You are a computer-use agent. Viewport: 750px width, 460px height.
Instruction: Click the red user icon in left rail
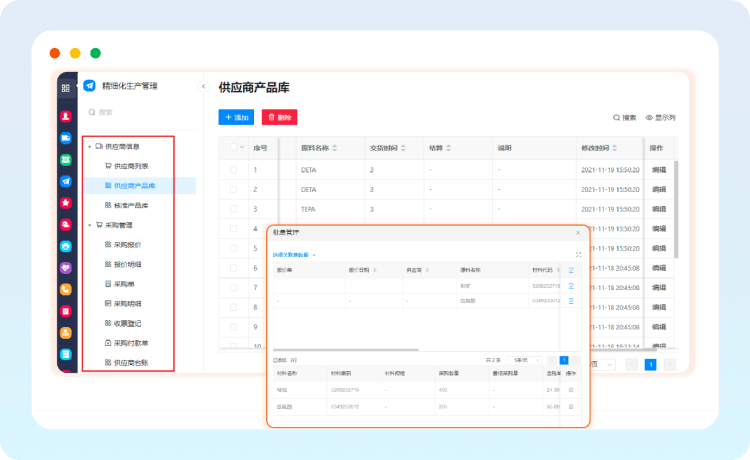point(66,116)
